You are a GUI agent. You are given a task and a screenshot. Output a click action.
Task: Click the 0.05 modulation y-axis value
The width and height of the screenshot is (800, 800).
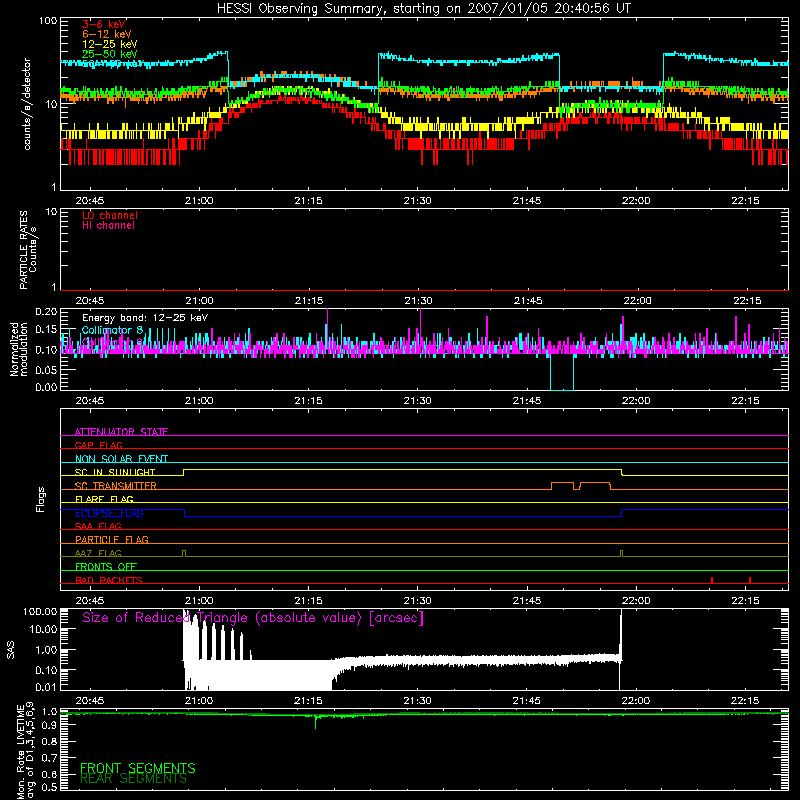(46, 370)
